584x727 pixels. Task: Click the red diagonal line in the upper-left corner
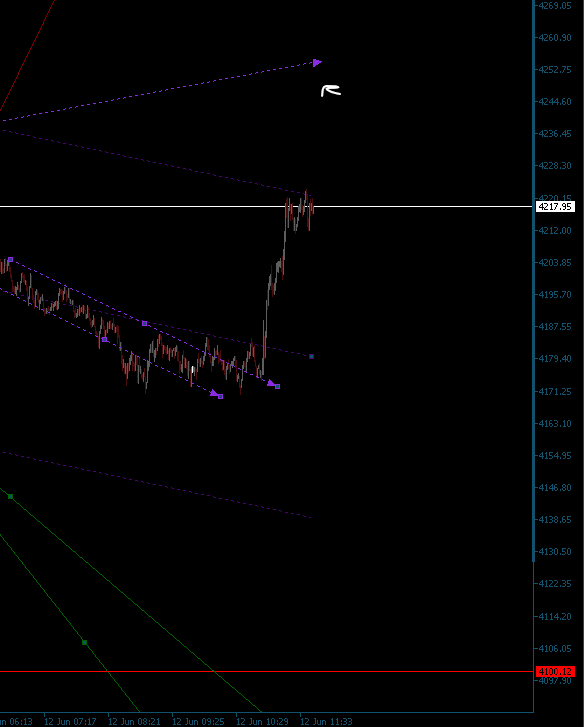pos(27,56)
